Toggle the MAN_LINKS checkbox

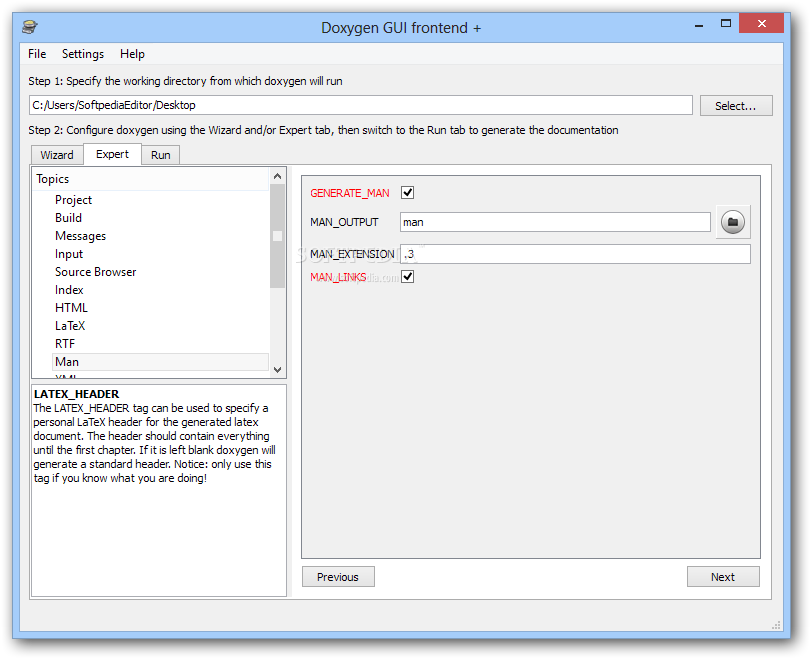click(408, 277)
